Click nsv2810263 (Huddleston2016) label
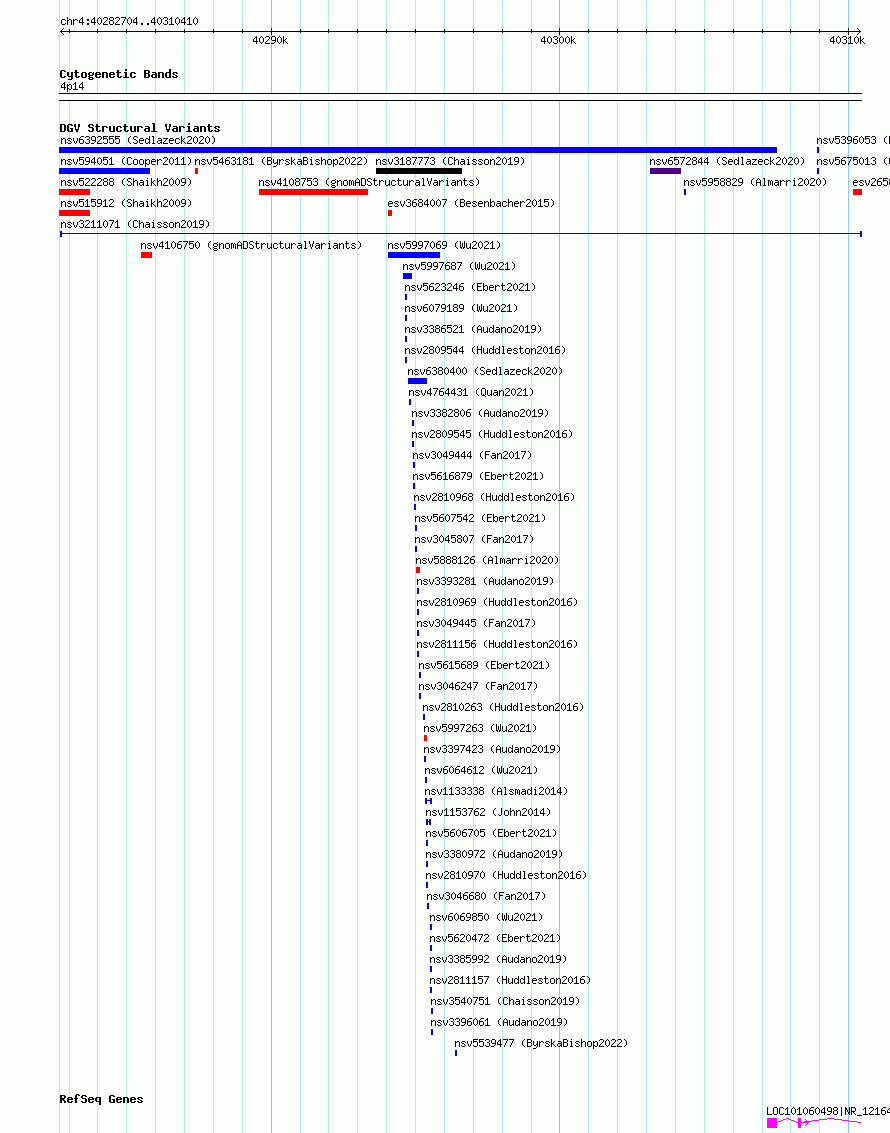Viewport: 890px width, 1133px height. [504, 706]
